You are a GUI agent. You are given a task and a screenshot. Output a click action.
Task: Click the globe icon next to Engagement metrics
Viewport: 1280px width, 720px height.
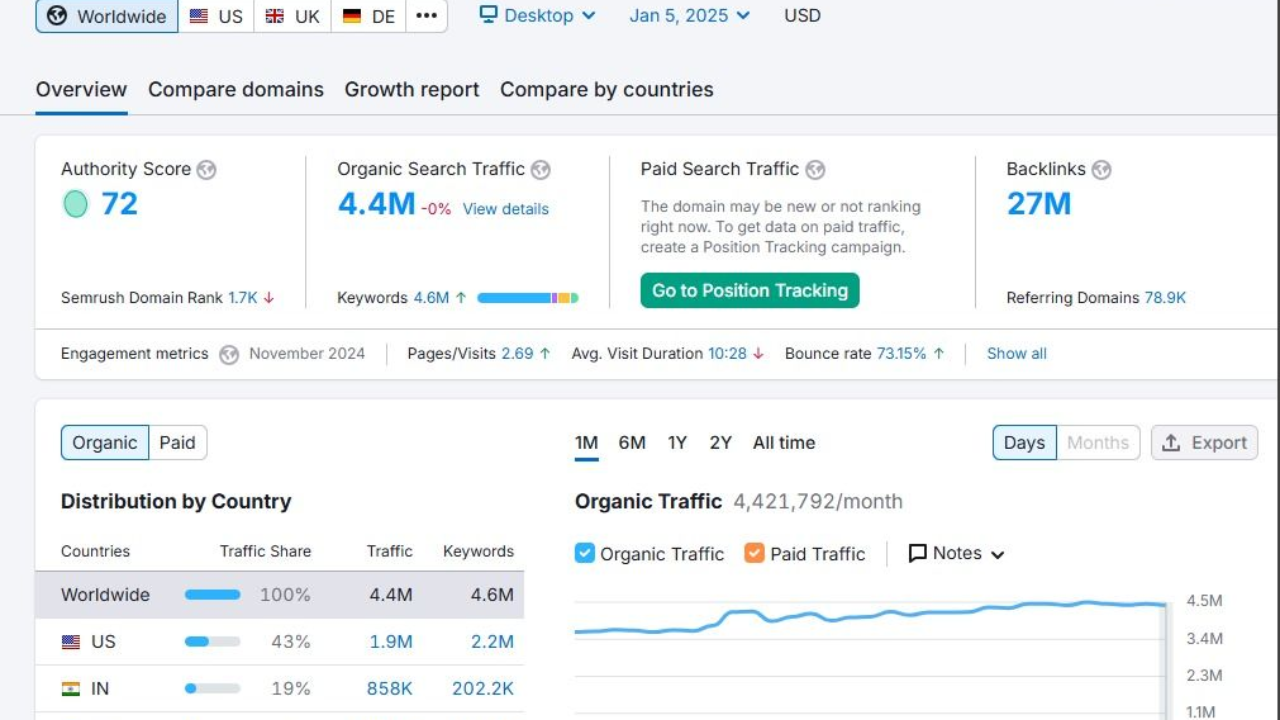point(229,354)
